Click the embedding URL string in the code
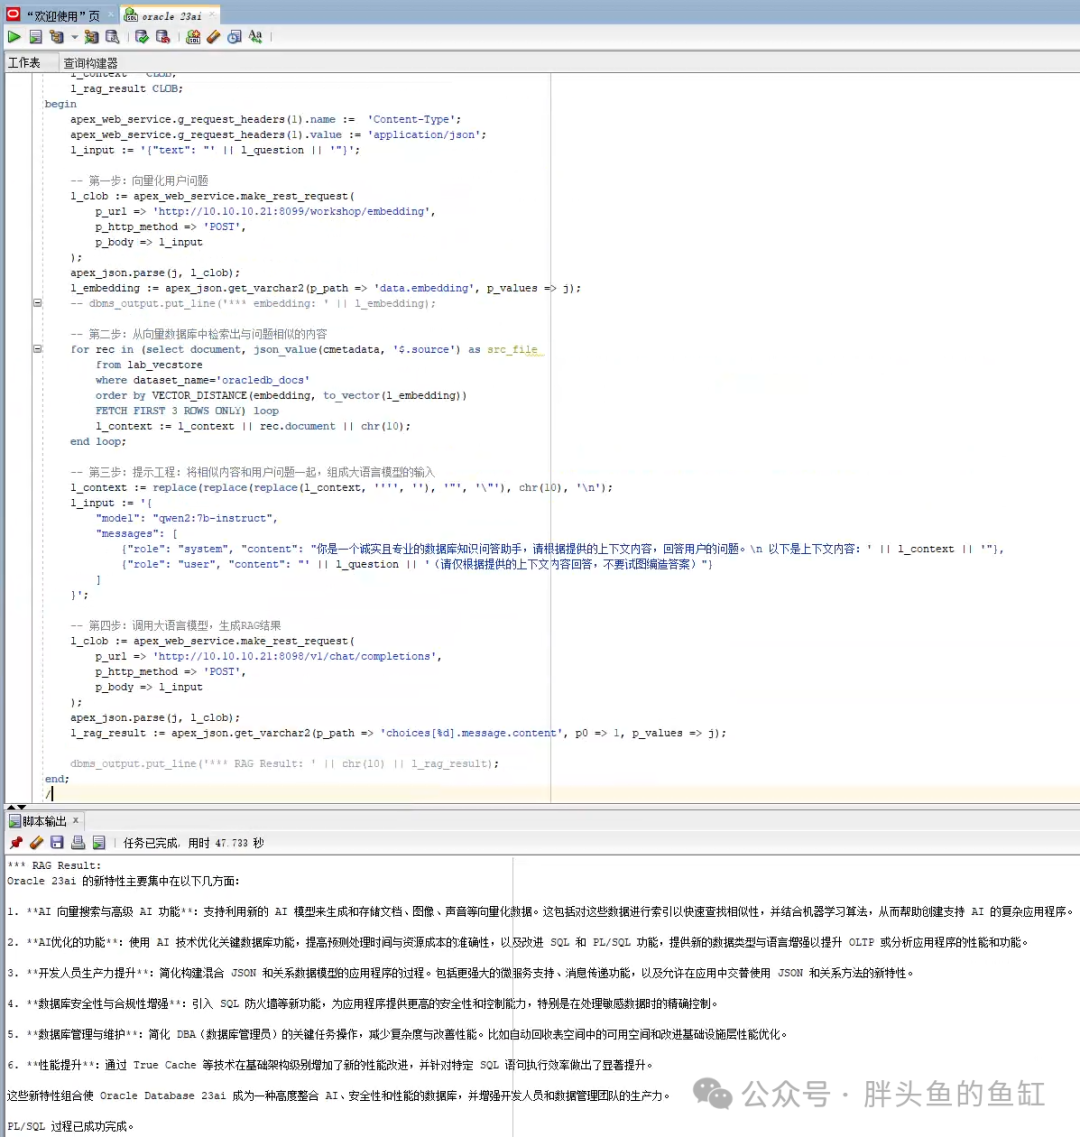The height and width of the screenshot is (1137, 1080). click(294, 212)
